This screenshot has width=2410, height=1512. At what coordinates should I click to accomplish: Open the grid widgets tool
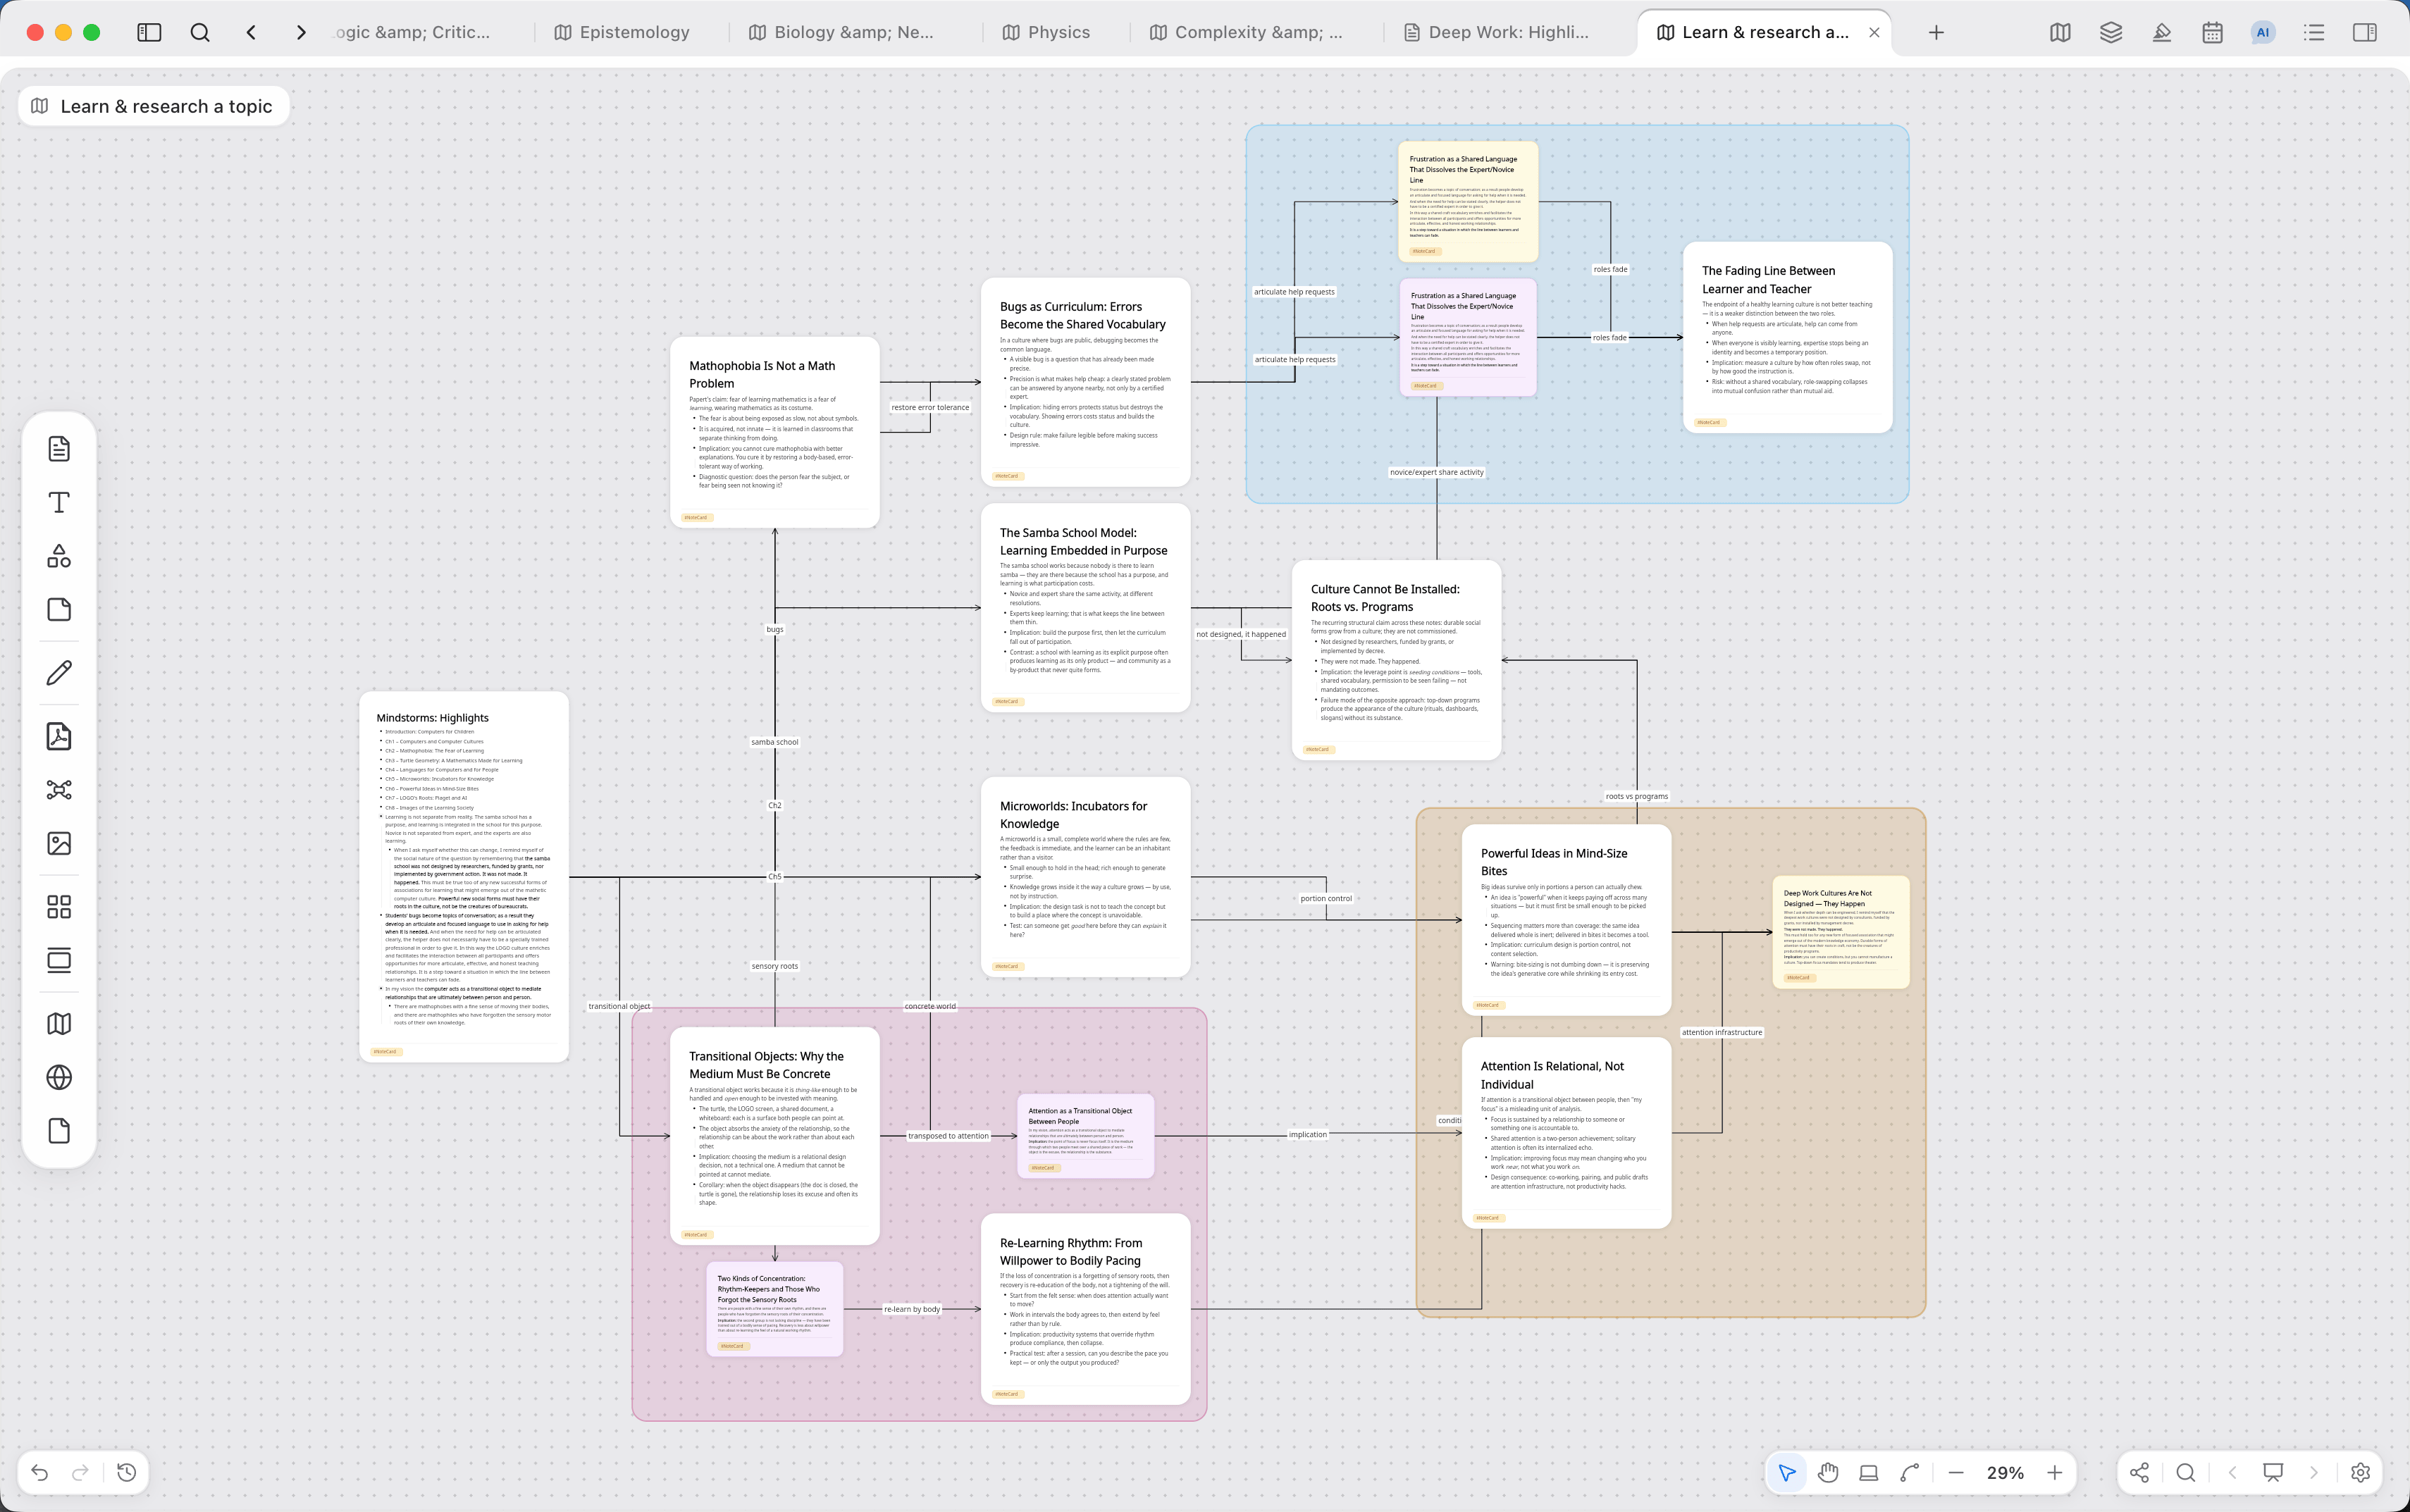(x=59, y=907)
